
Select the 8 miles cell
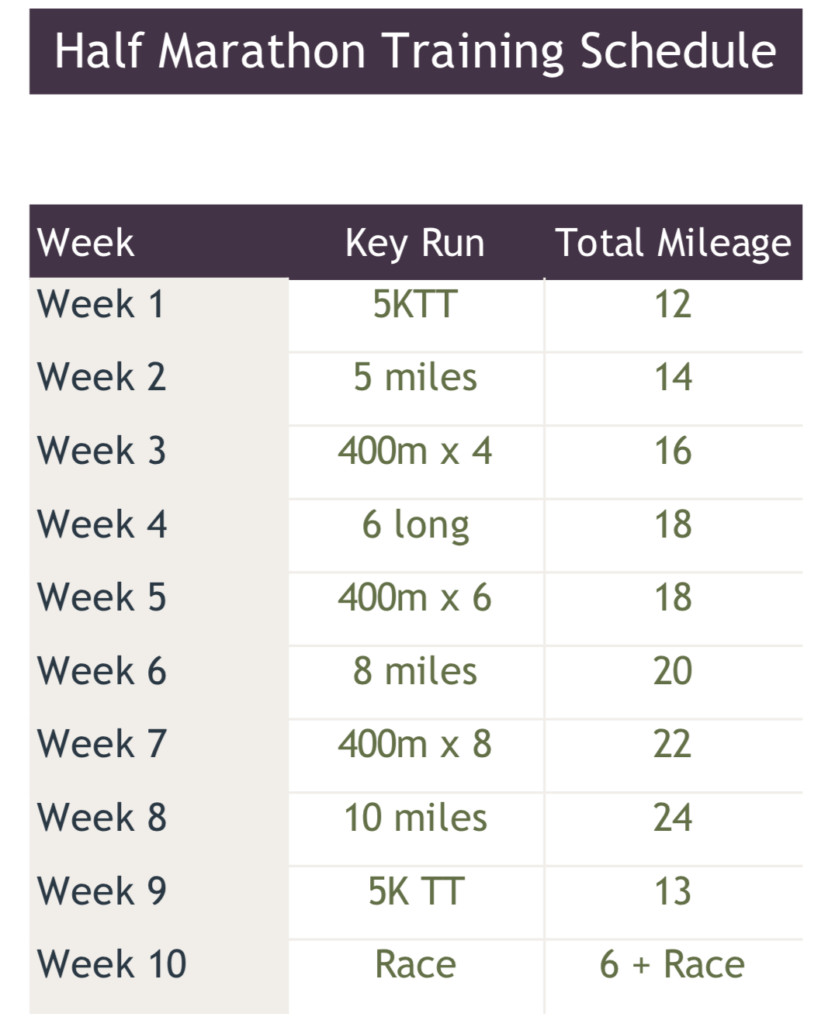pos(415,671)
